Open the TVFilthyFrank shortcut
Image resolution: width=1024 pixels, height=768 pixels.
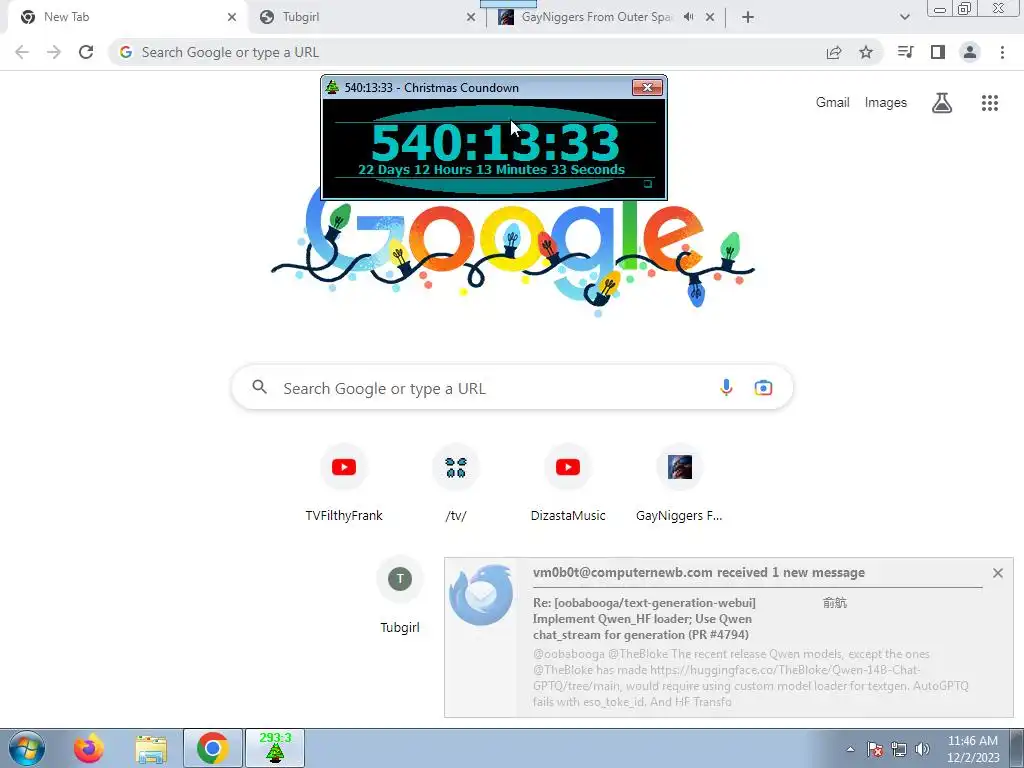[x=344, y=483]
